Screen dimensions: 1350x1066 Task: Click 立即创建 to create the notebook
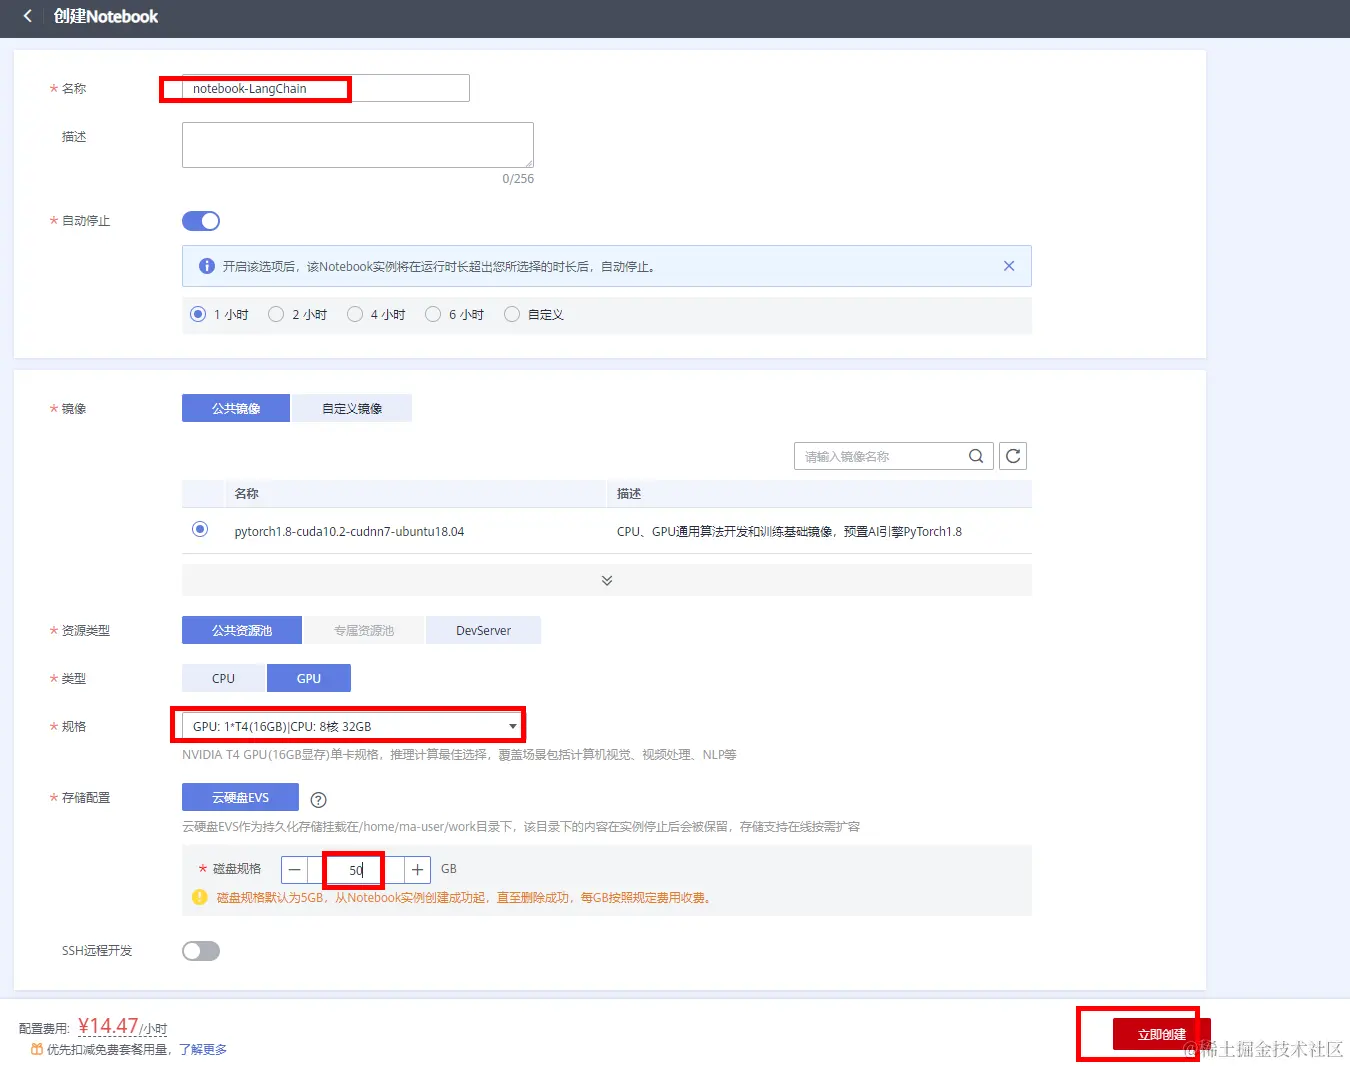[1162, 1034]
